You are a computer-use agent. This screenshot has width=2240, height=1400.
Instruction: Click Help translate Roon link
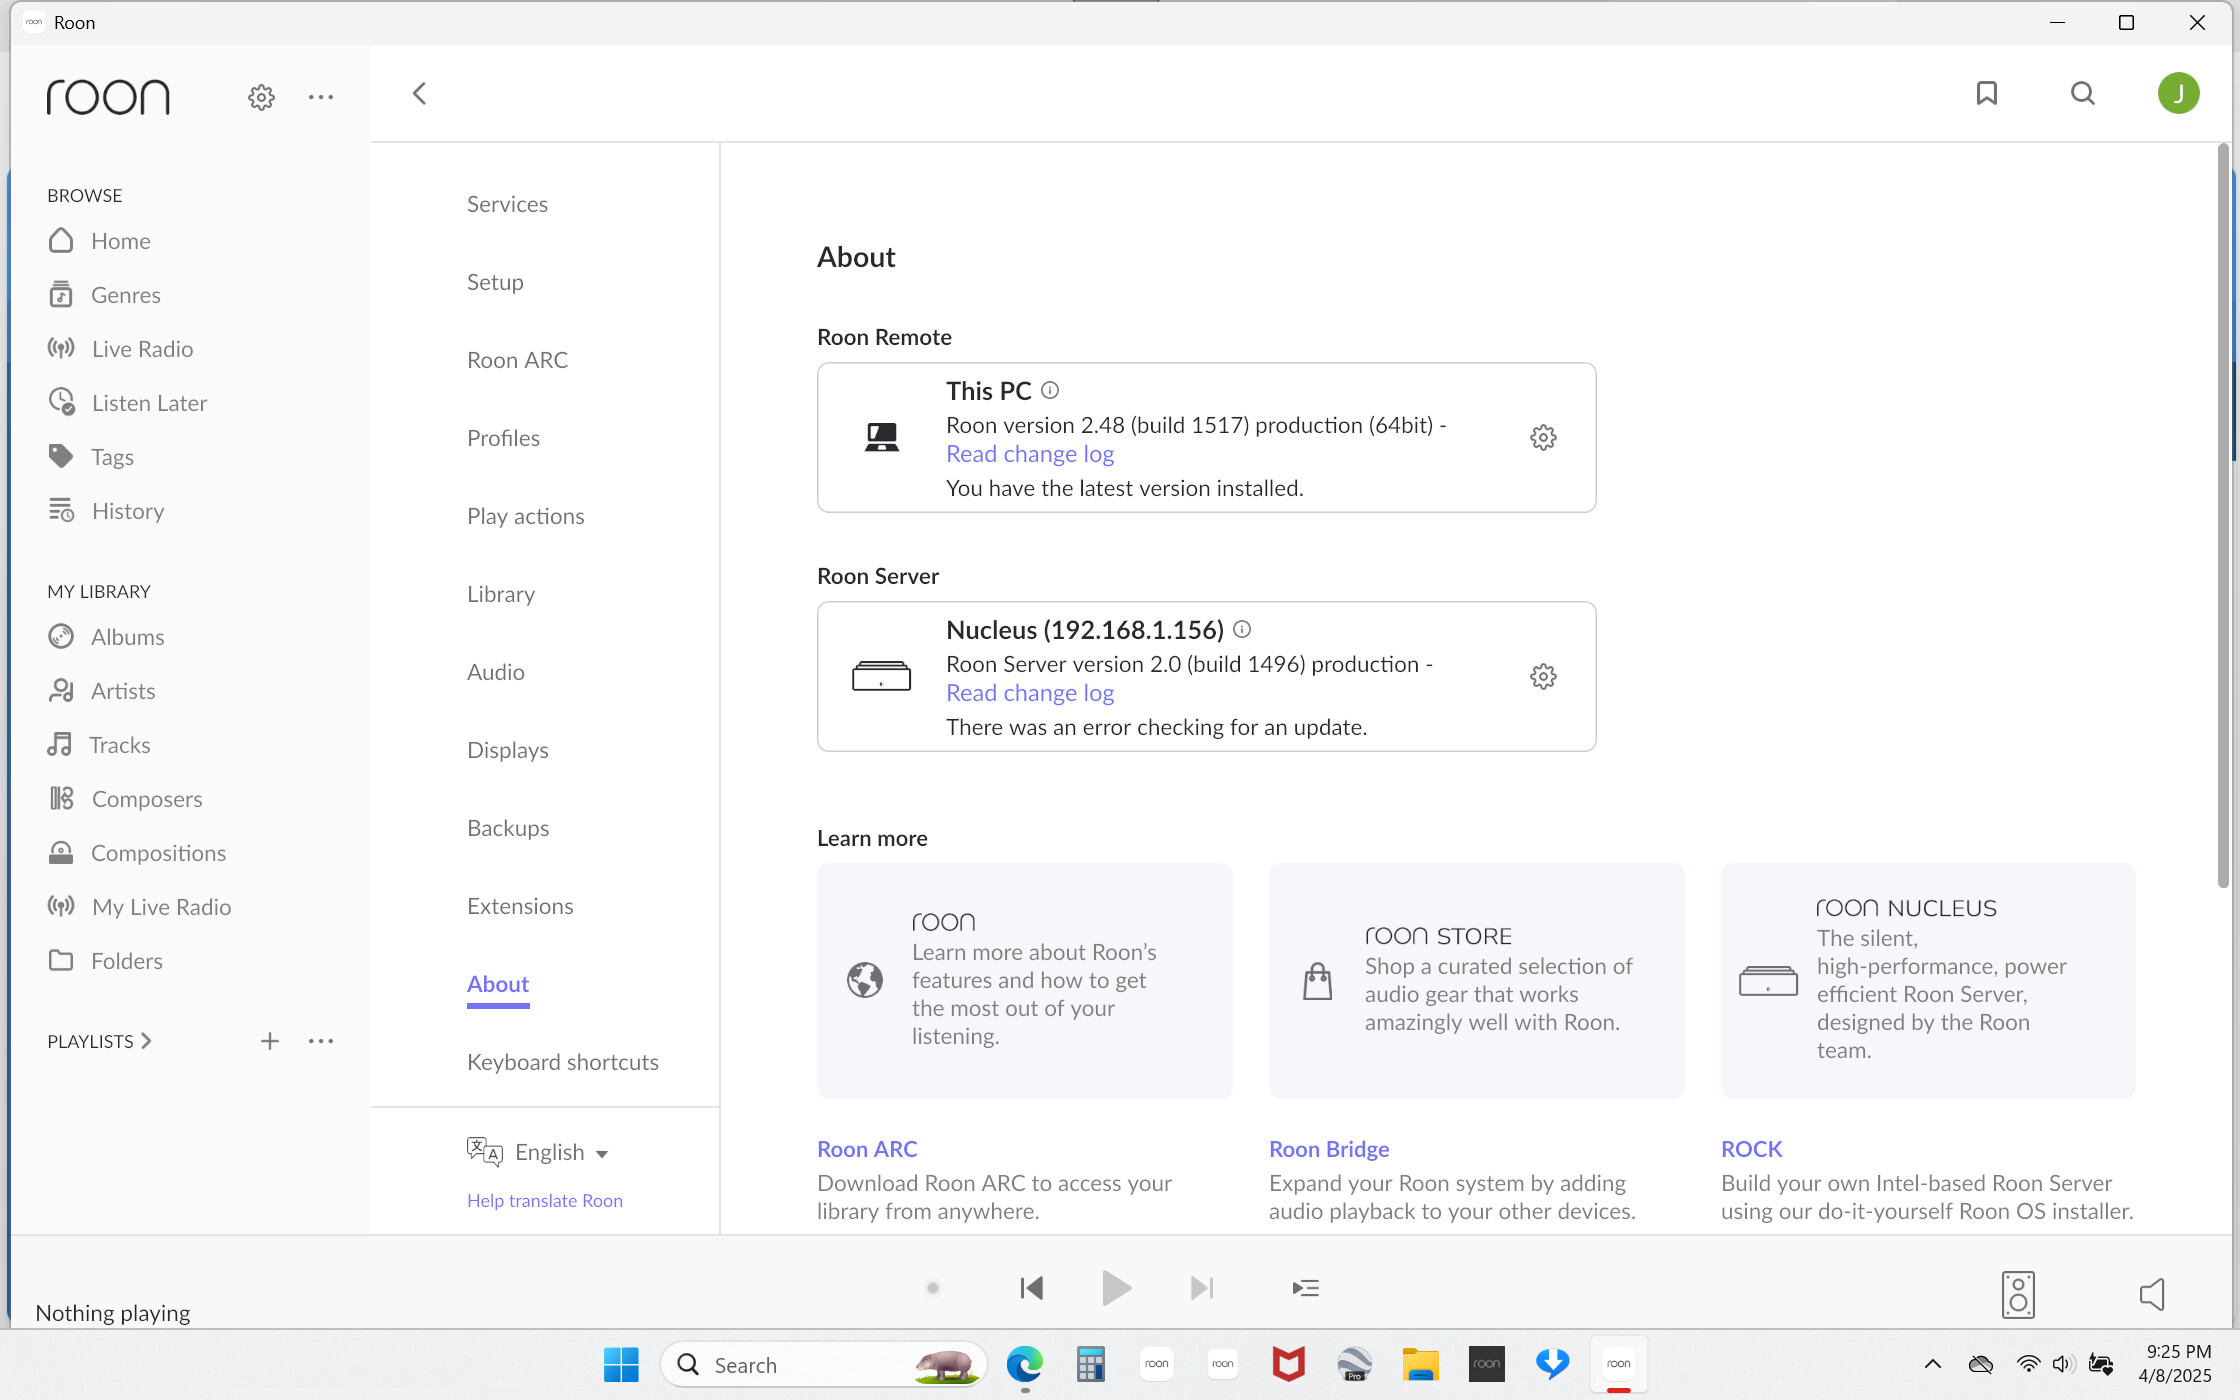click(x=544, y=1201)
